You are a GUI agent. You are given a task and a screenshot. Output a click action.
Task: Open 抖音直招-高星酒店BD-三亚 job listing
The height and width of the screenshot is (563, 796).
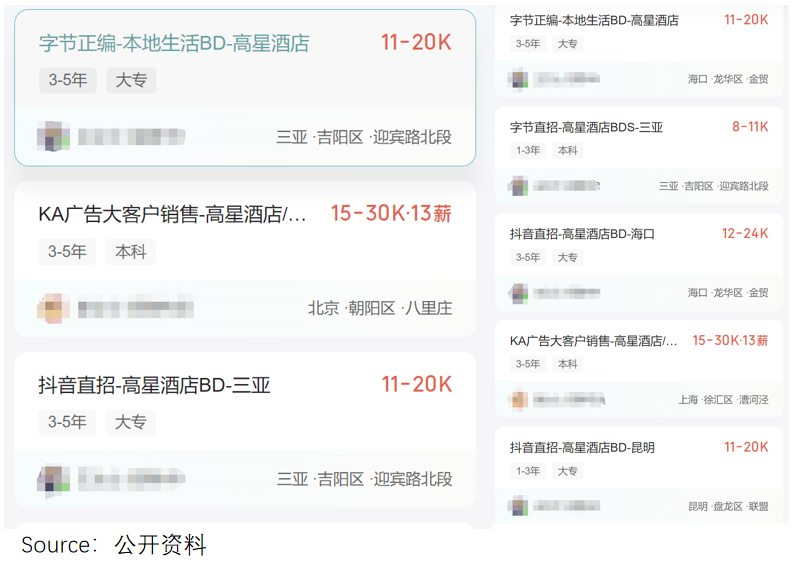pos(154,385)
